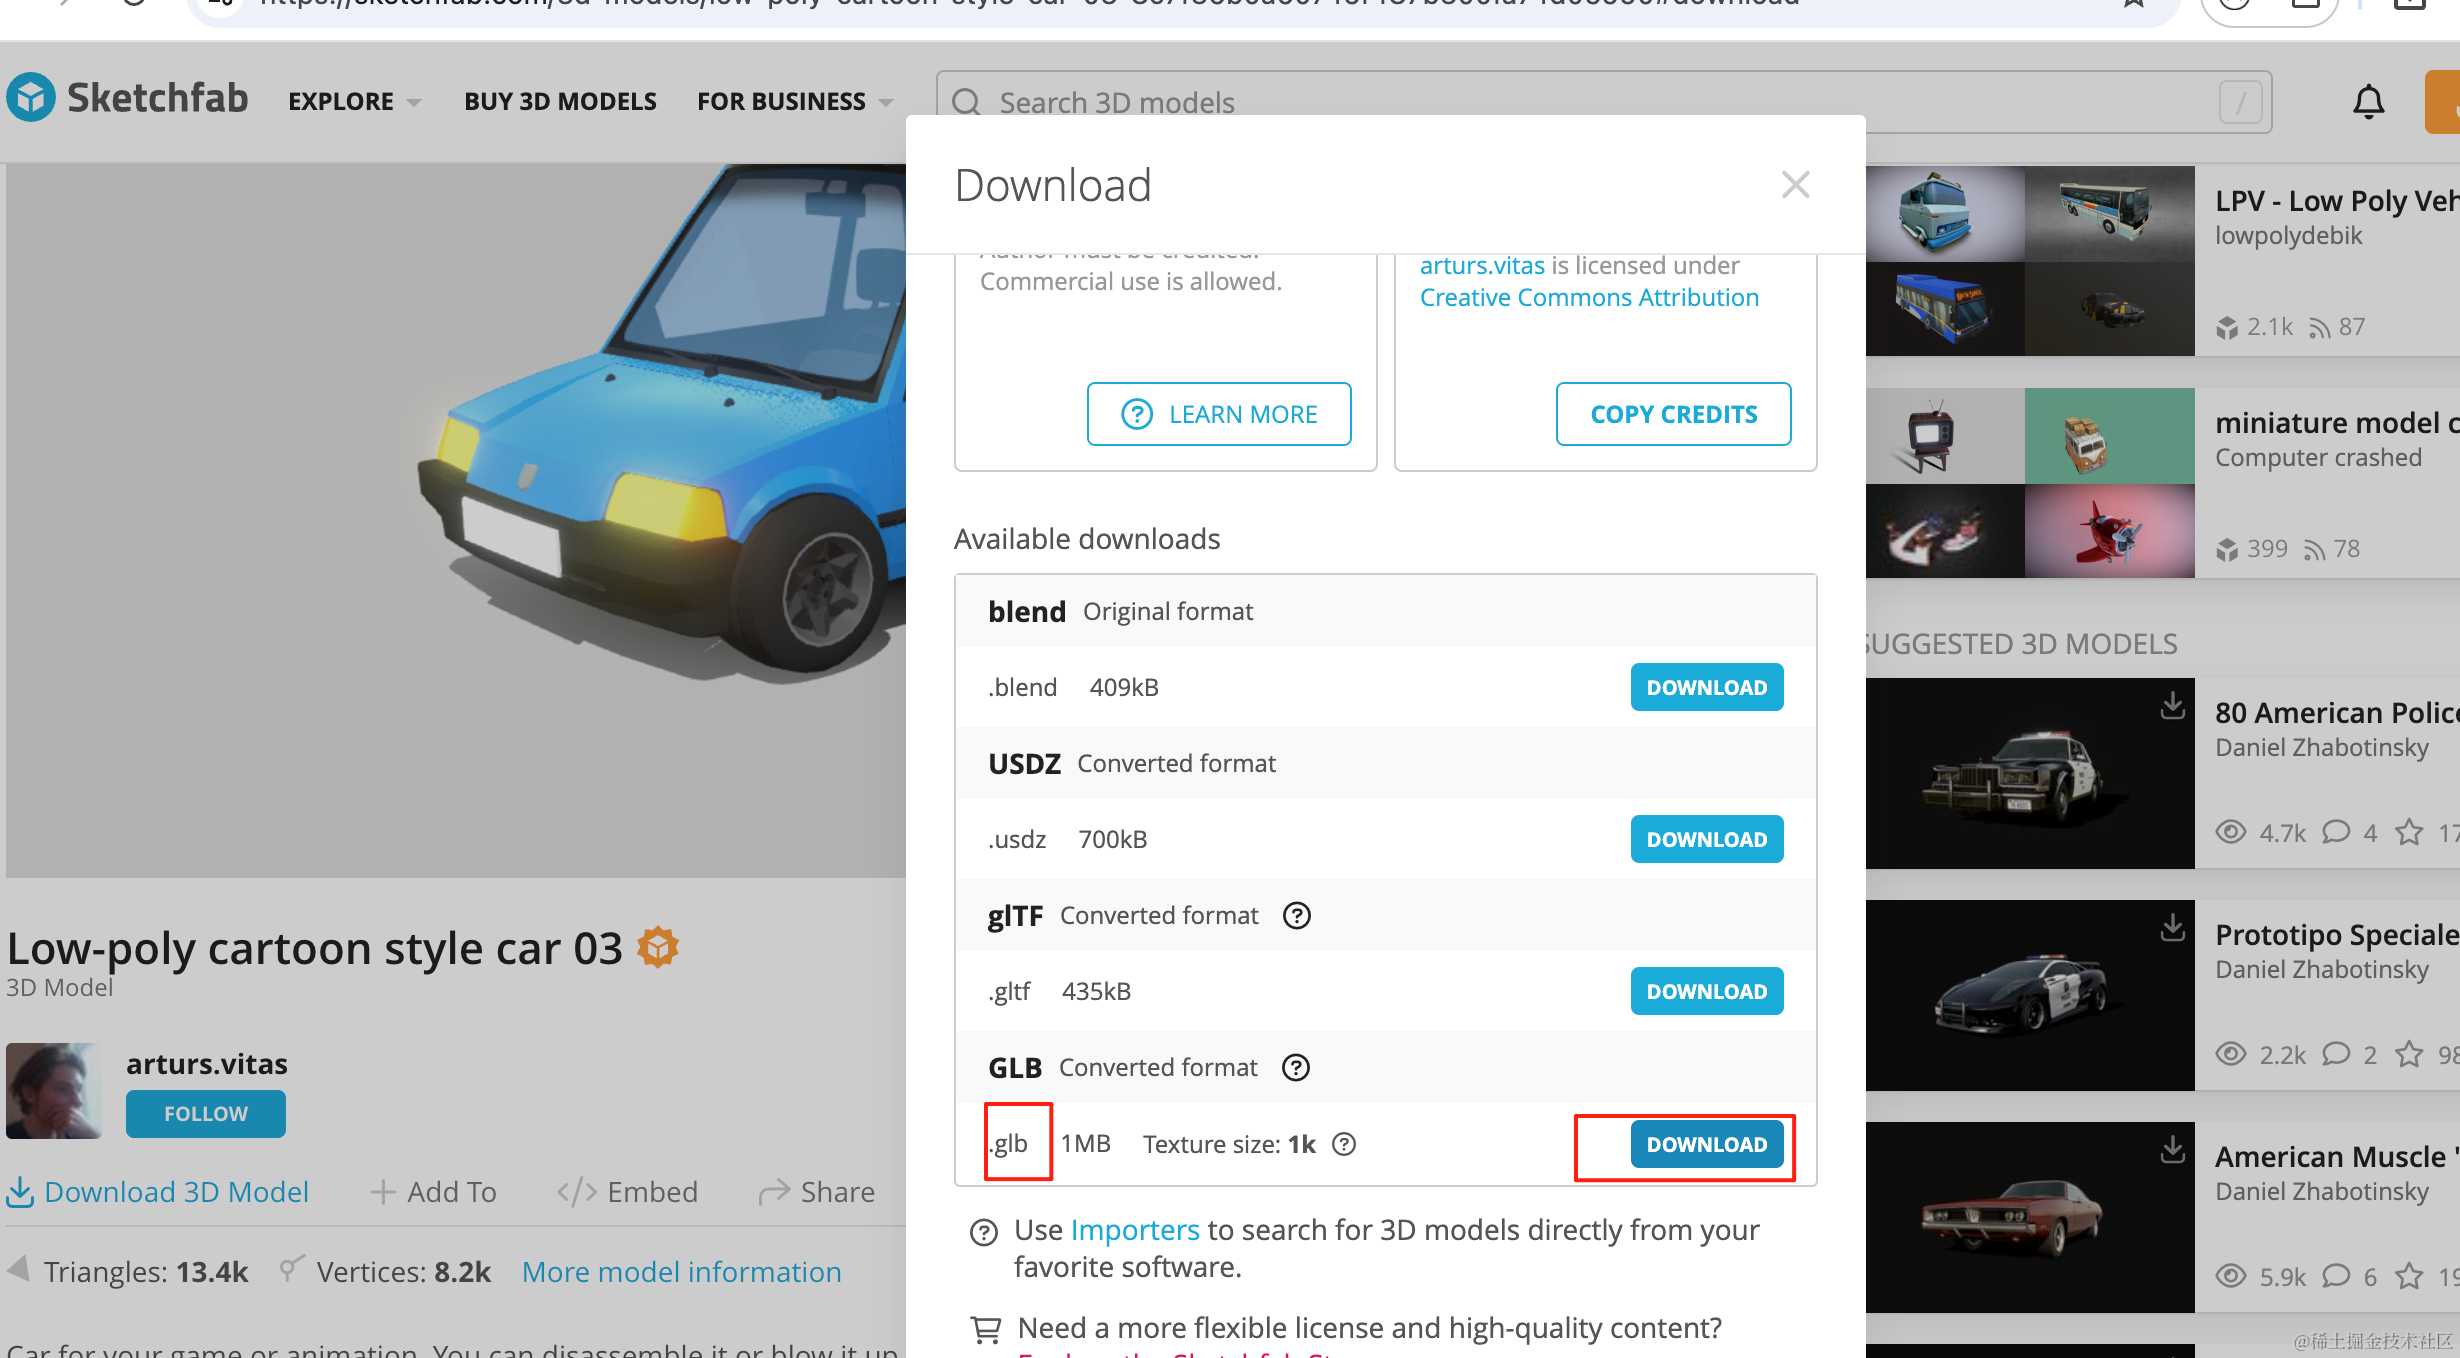2460x1358 pixels.
Task: Open the Importers link
Action: [x=1135, y=1230]
